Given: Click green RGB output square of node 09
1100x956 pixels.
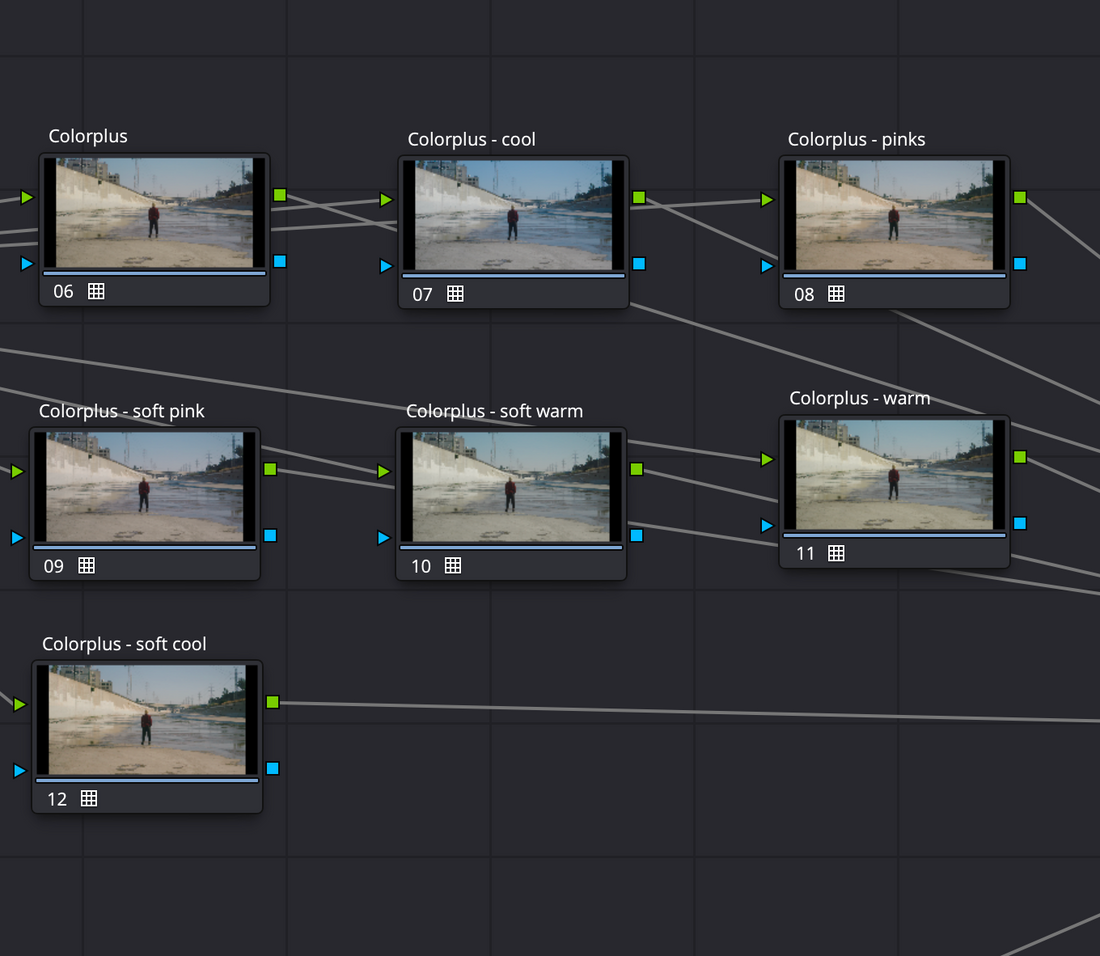Looking at the screenshot, I should click(x=270, y=469).
